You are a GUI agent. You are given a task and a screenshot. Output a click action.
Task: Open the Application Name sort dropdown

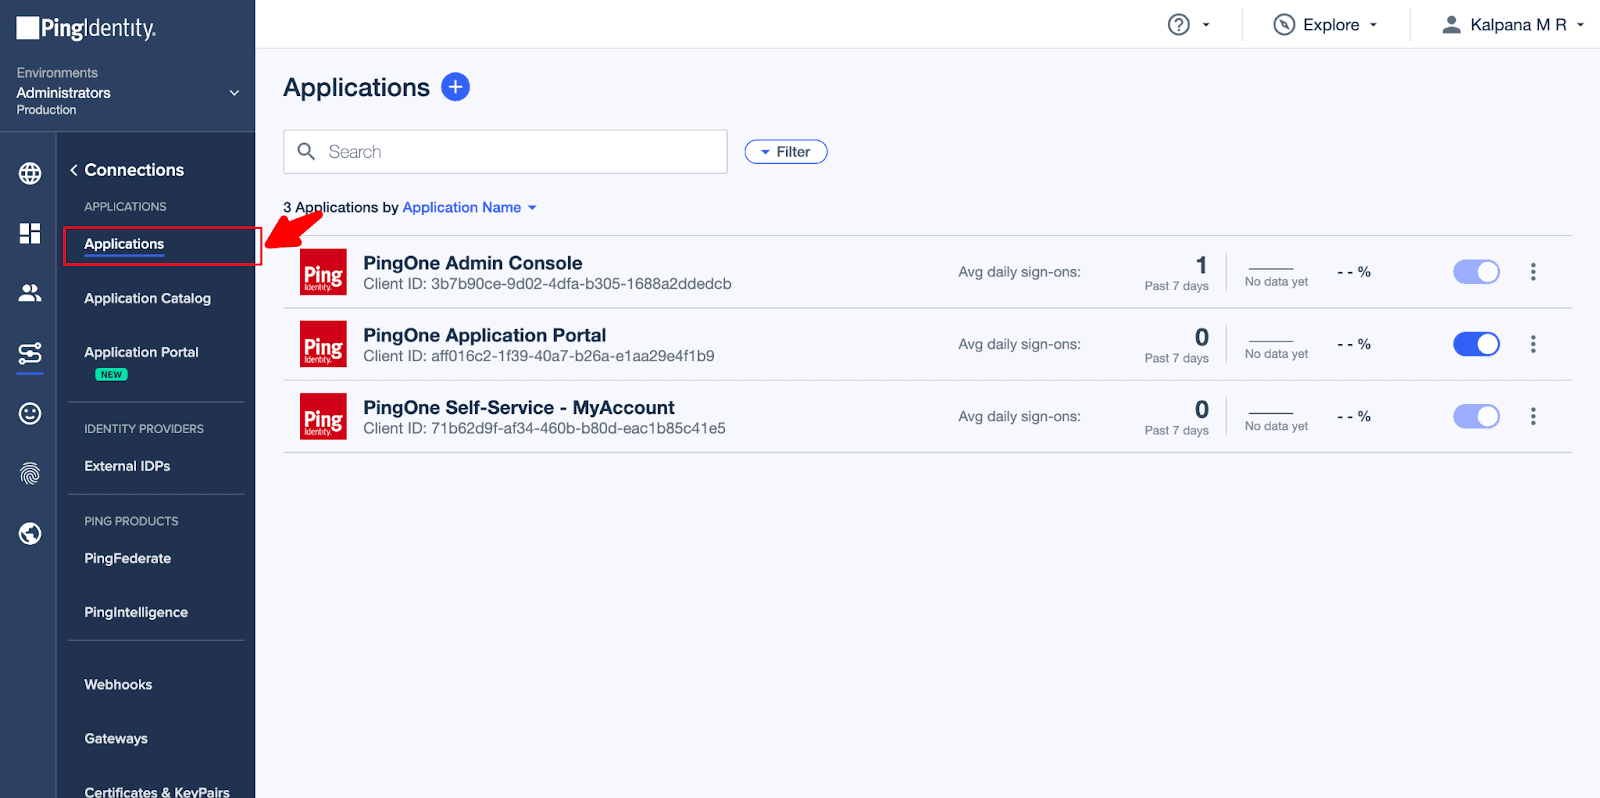pos(469,208)
